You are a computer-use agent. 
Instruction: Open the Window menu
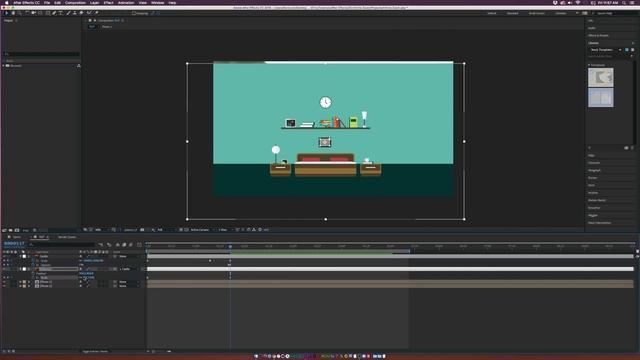click(157, 2)
